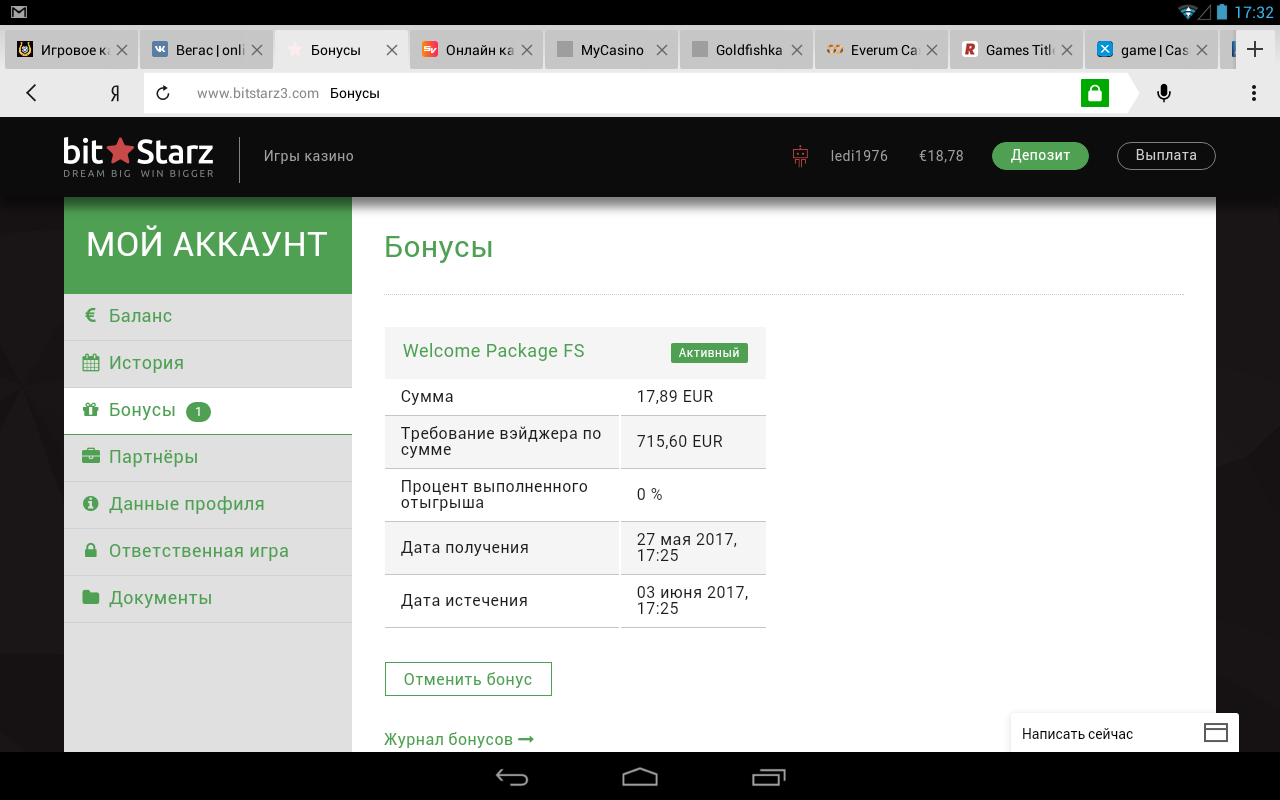Open the Баланс section in sidebar
The width and height of the screenshot is (1280, 800).
140,316
